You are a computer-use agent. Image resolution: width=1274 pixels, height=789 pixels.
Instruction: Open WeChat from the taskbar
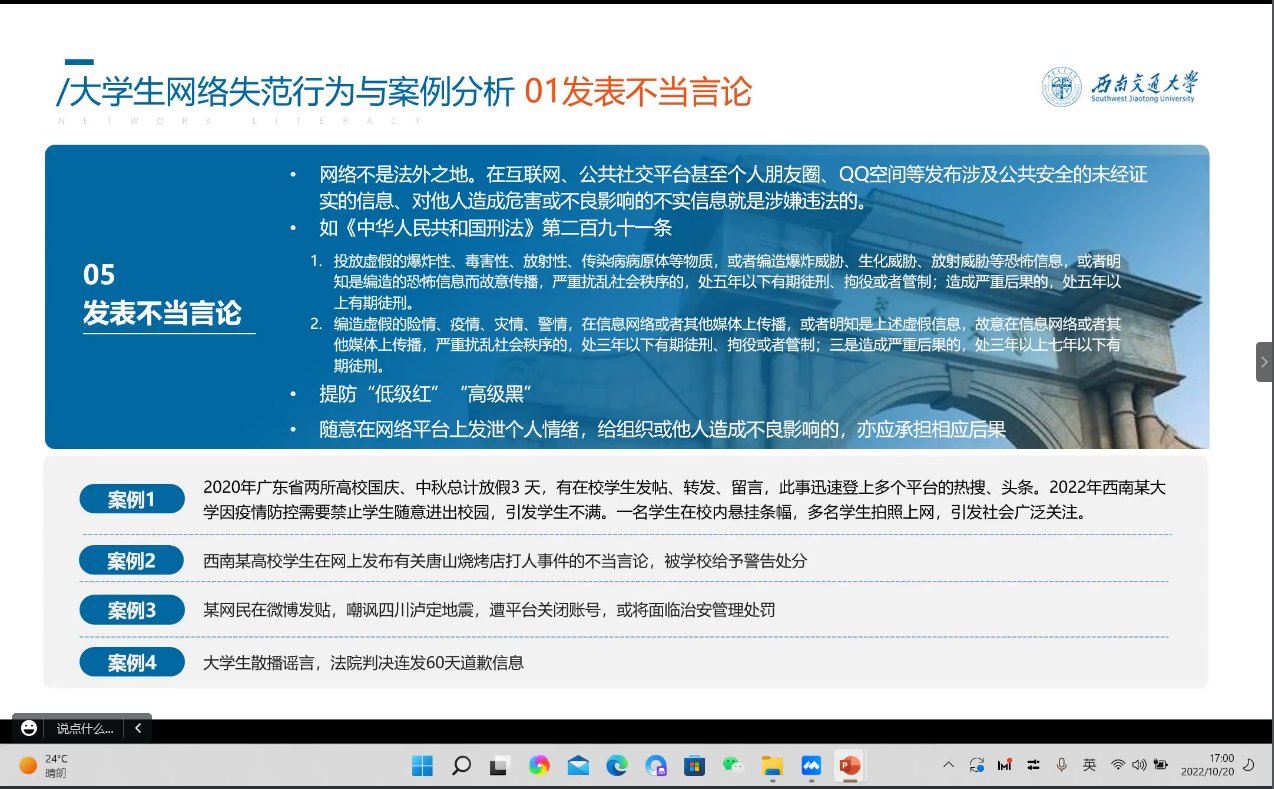tap(733, 766)
